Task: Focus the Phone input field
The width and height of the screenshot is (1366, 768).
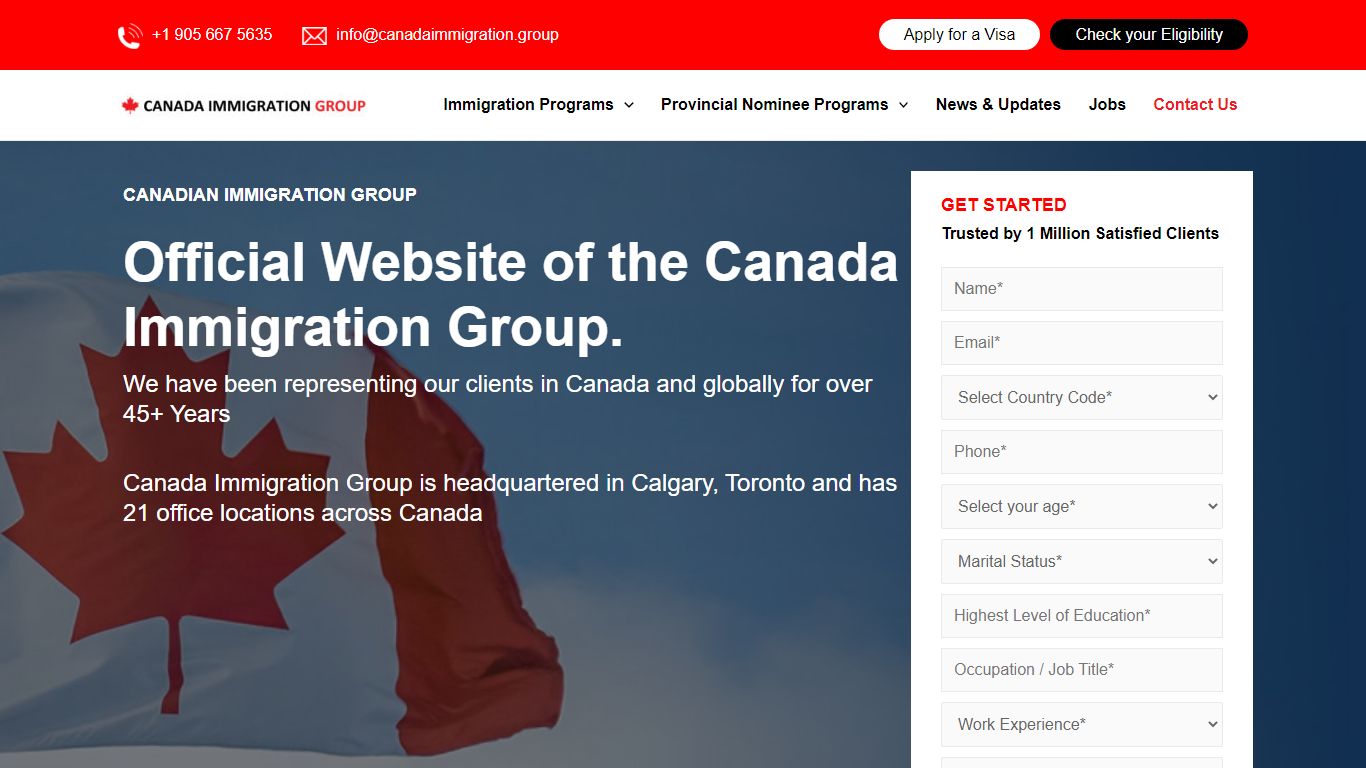Action: 1082,452
